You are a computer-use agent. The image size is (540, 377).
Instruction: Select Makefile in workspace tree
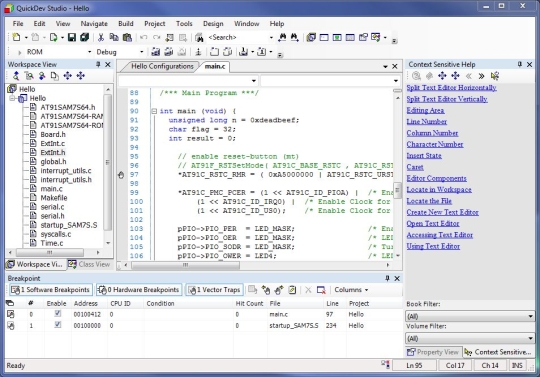coord(54,198)
